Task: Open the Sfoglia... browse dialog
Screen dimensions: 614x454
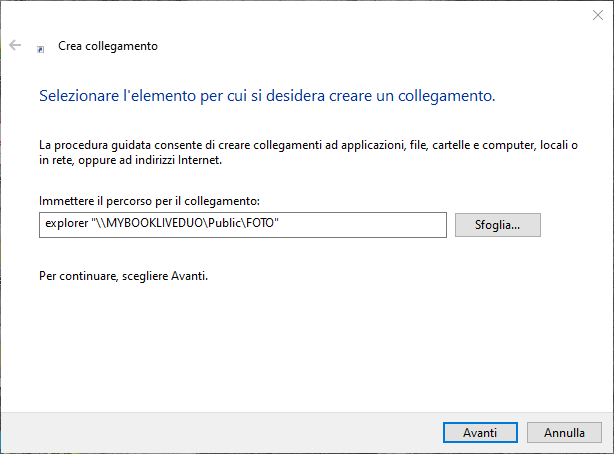Action: pos(498,225)
